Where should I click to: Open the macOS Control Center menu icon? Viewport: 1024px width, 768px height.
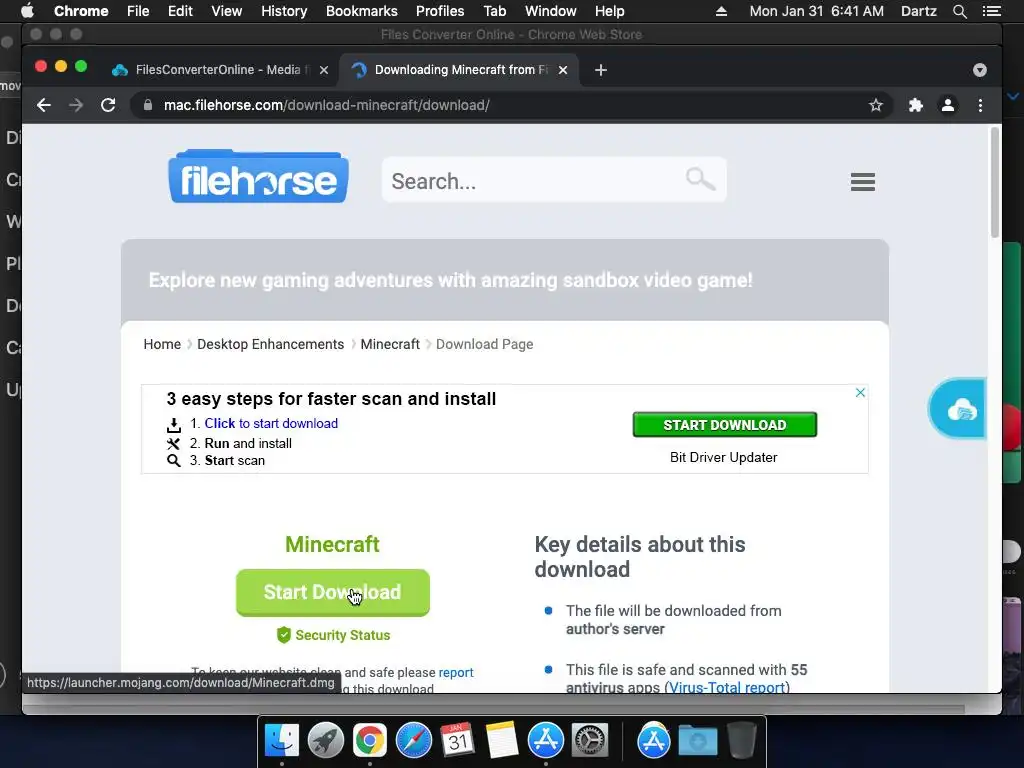click(x=991, y=11)
